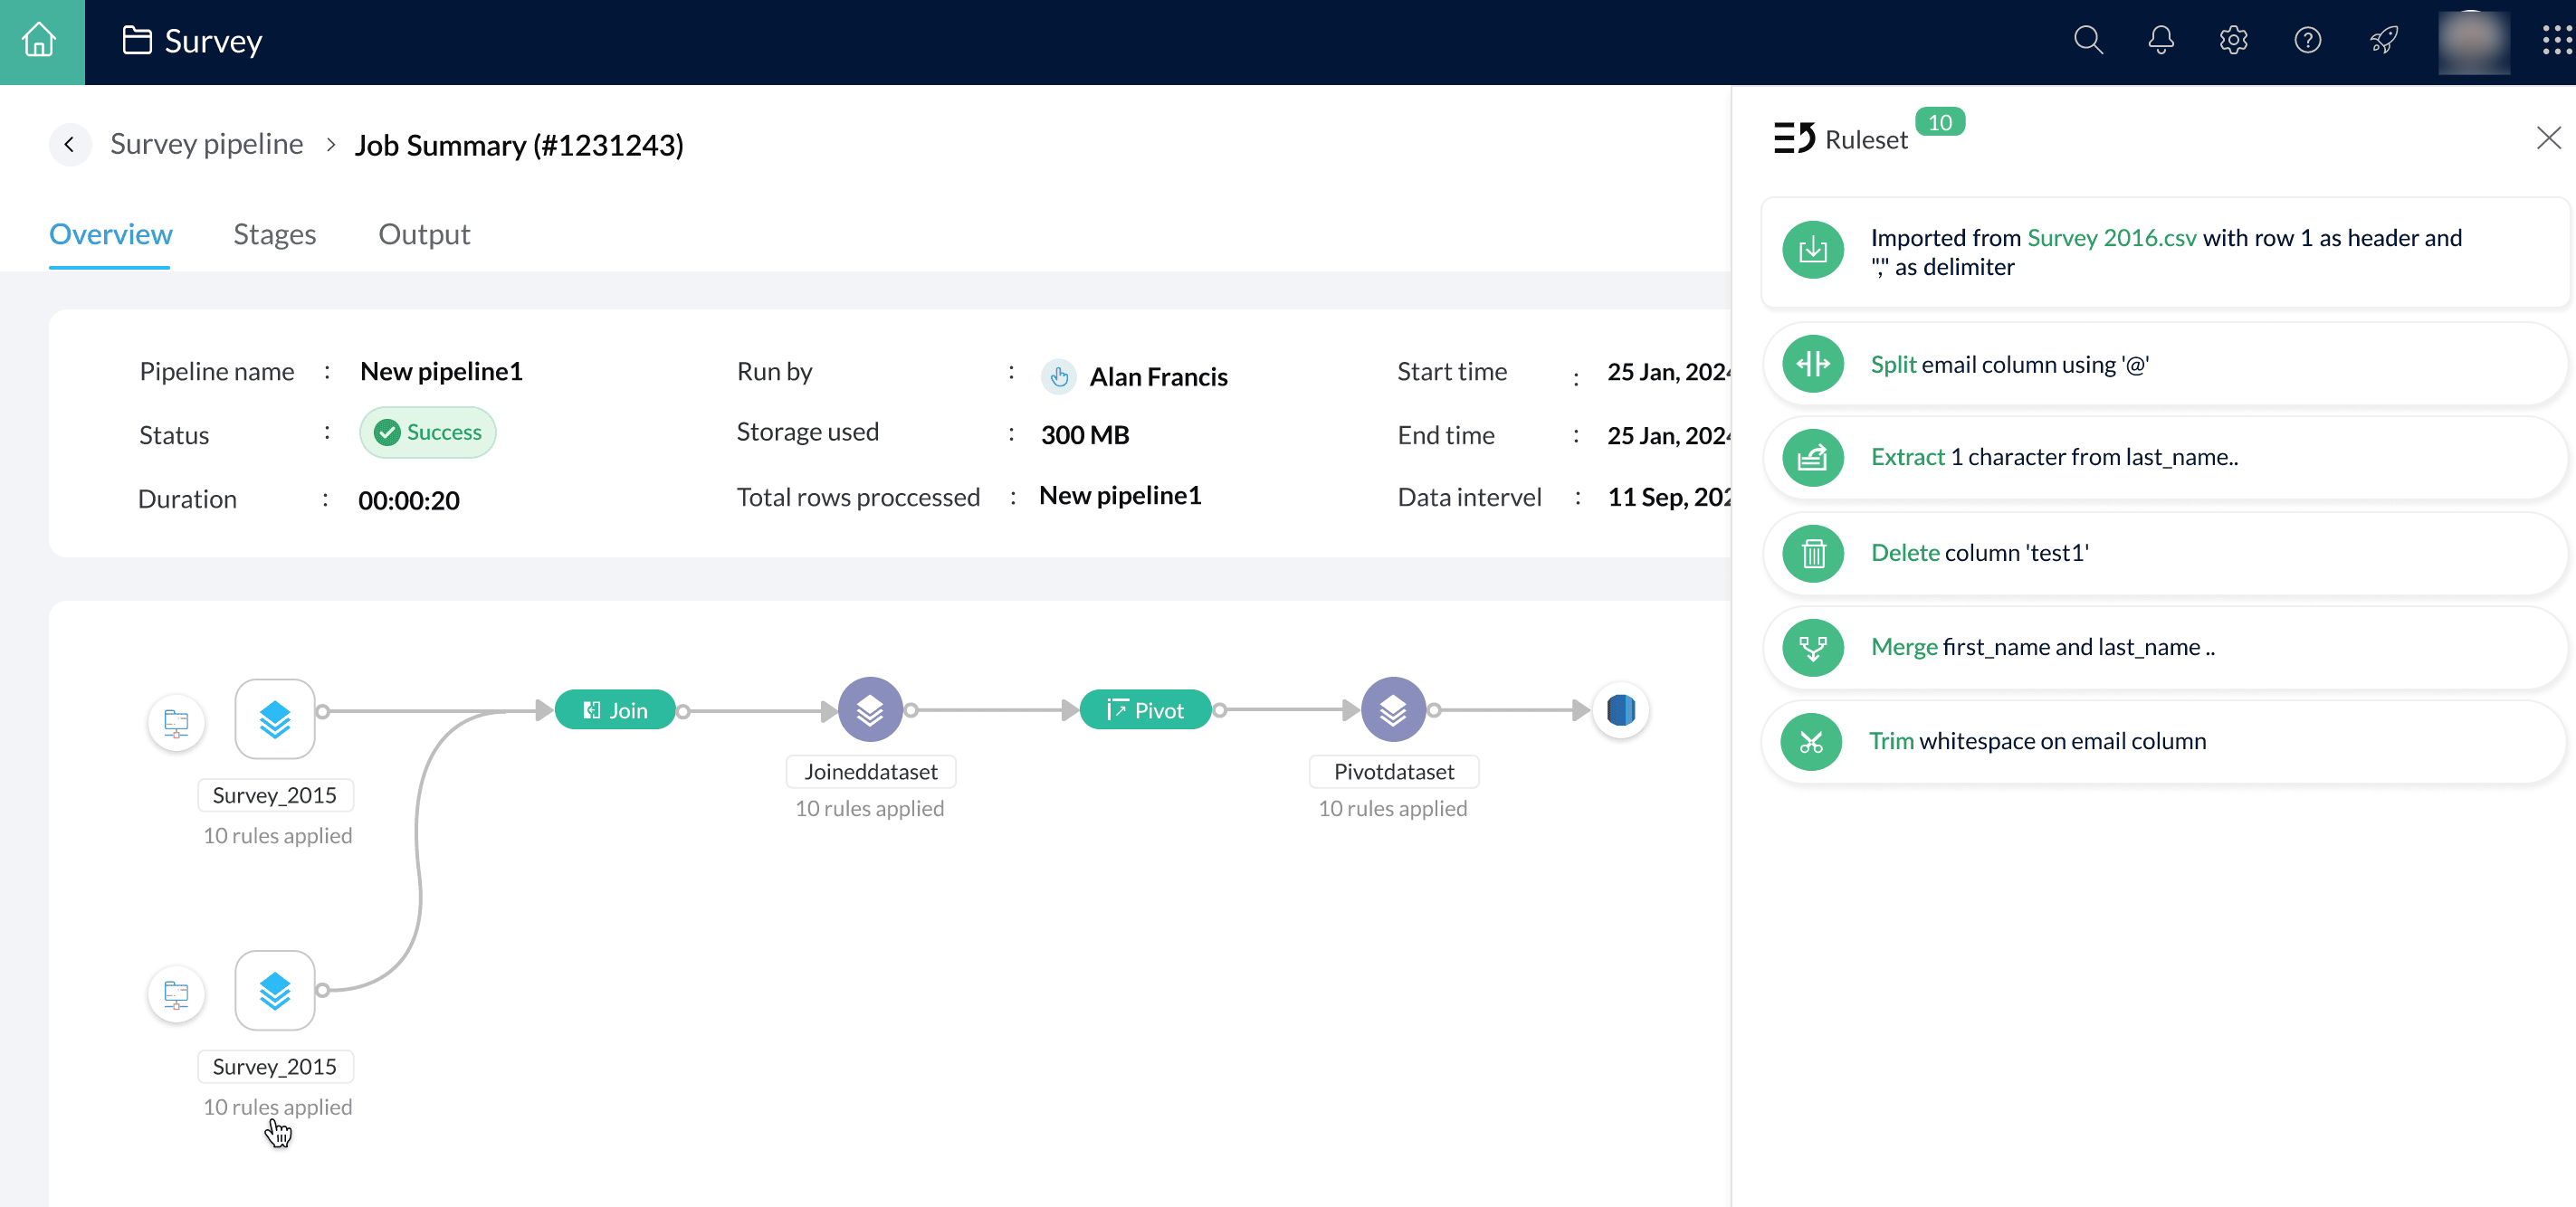Open the settings gear in header
This screenshot has height=1207, width=2576.
2233,41
